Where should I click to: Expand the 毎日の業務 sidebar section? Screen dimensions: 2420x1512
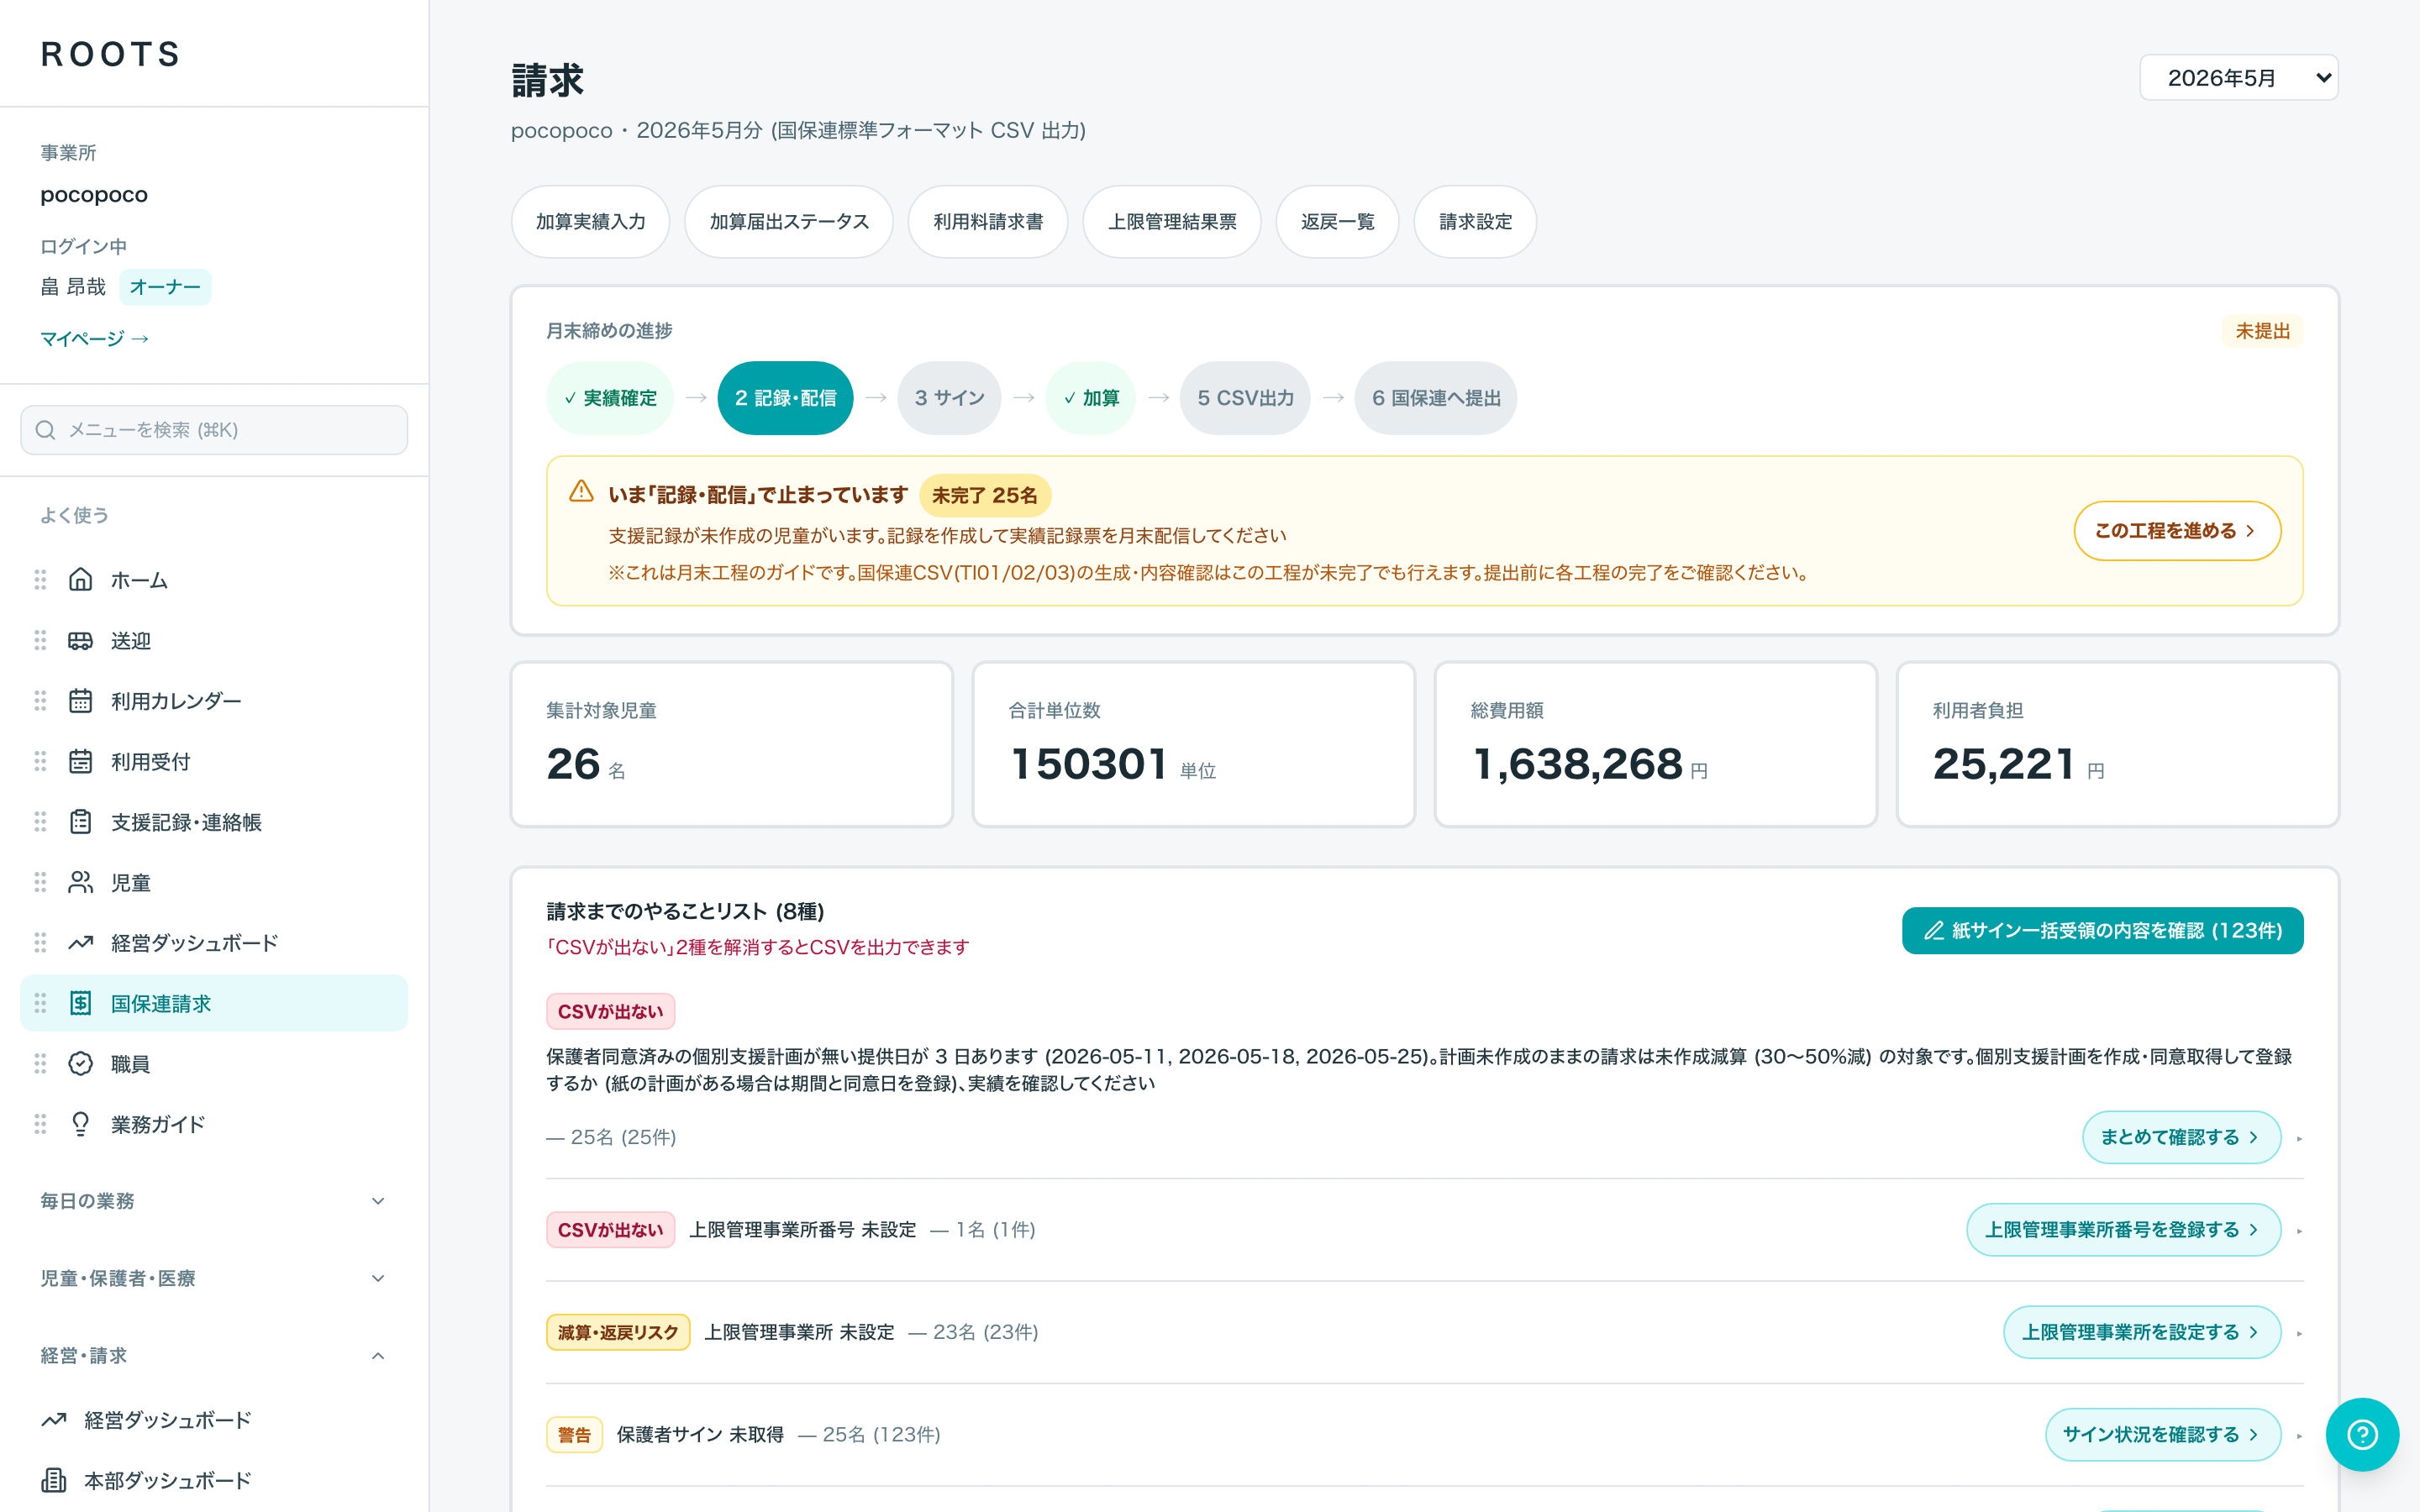tap(213, 1201)
